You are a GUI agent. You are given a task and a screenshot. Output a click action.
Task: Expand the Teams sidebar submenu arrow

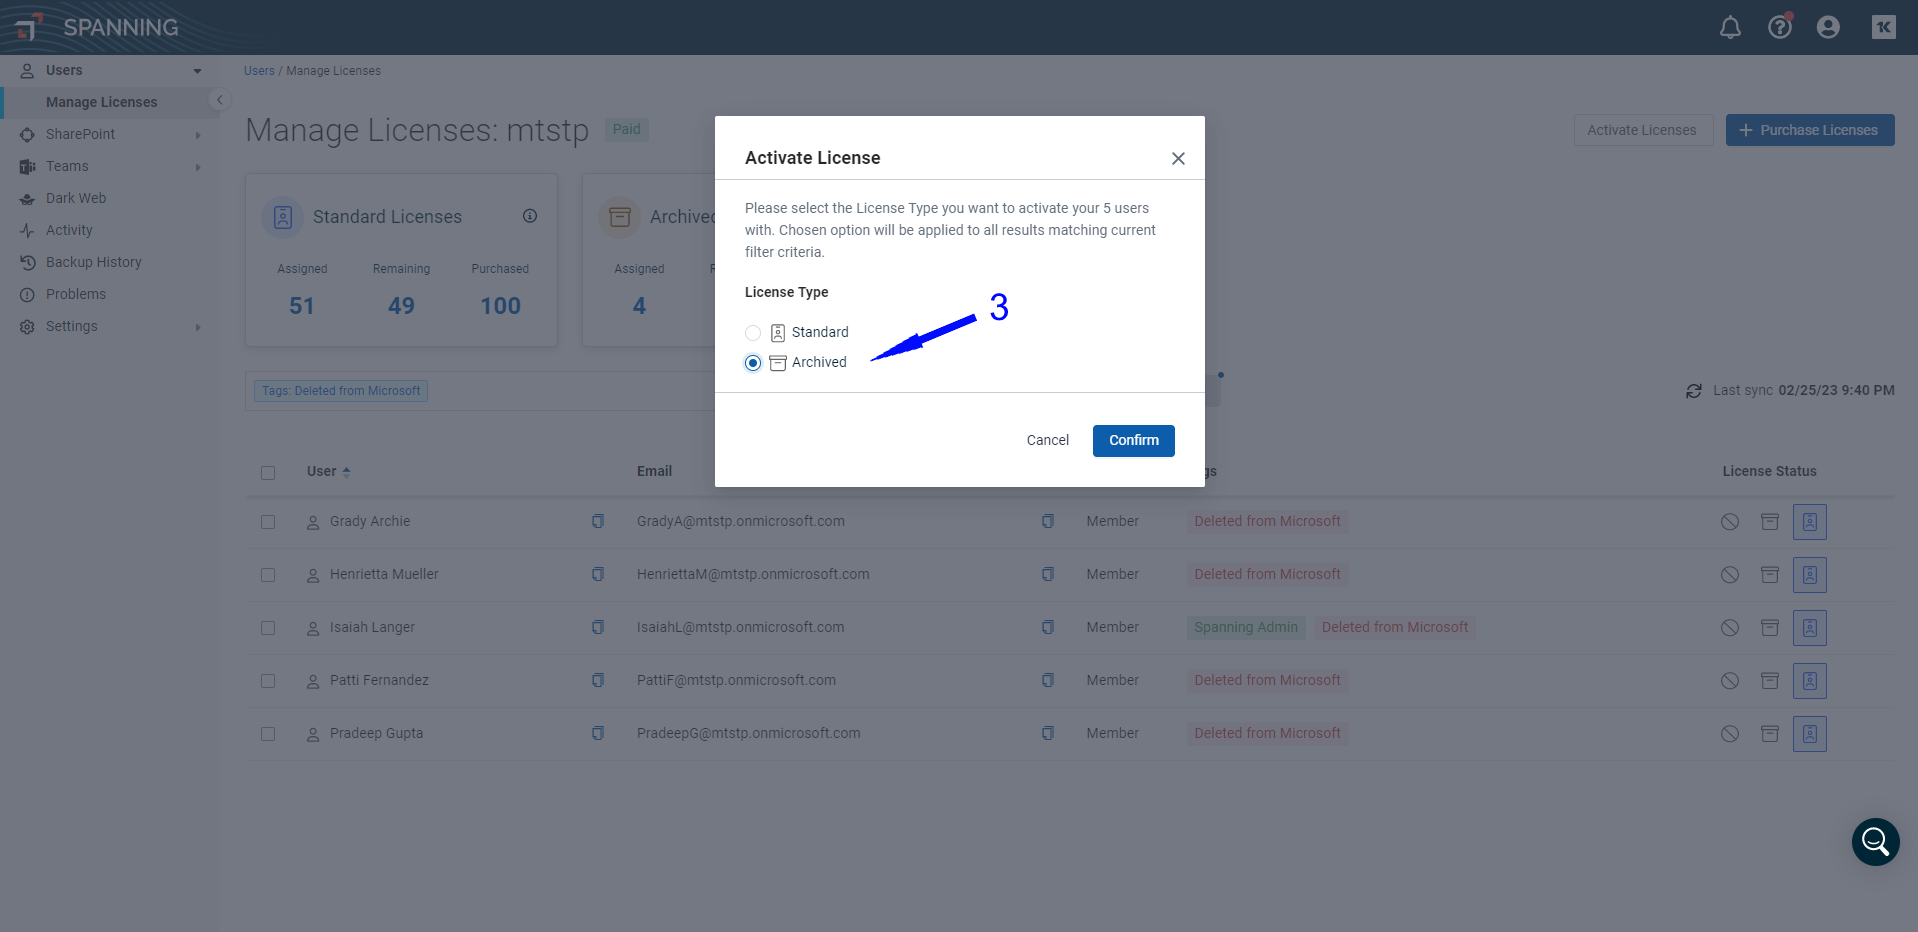coord(198,167)
